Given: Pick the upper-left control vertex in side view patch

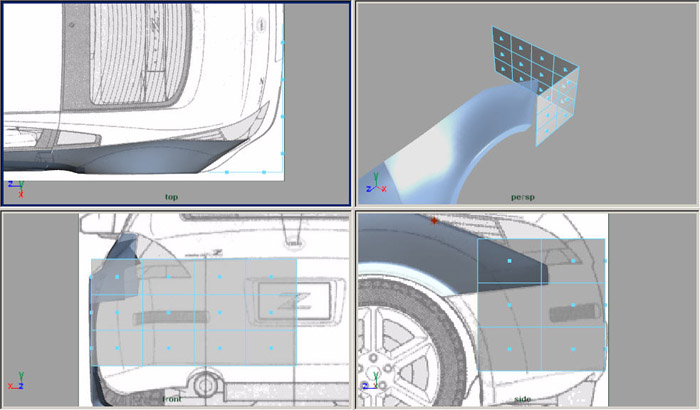Looking at the screenshot, I should coord(509,261).
